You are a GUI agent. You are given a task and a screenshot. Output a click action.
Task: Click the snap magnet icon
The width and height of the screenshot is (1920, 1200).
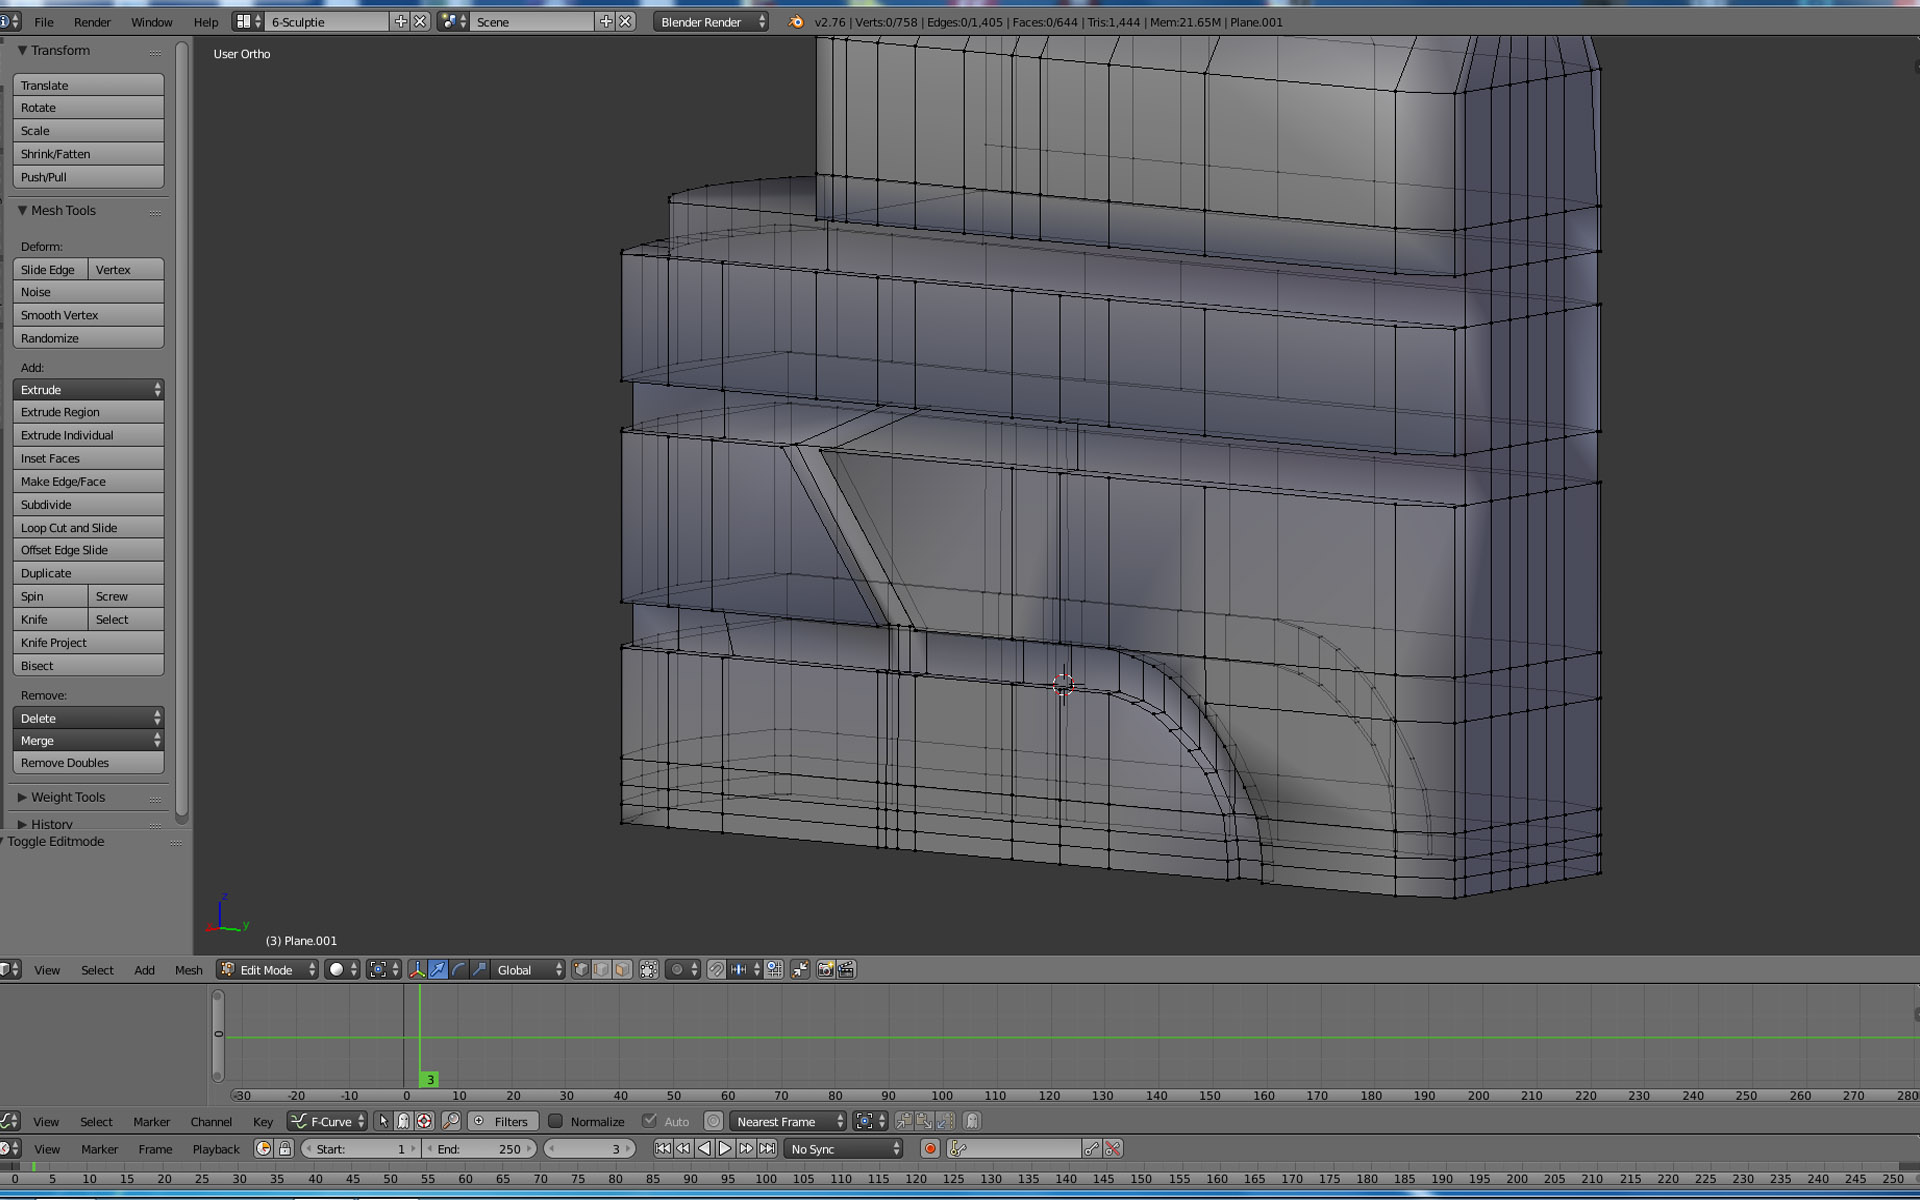point(716,969)
